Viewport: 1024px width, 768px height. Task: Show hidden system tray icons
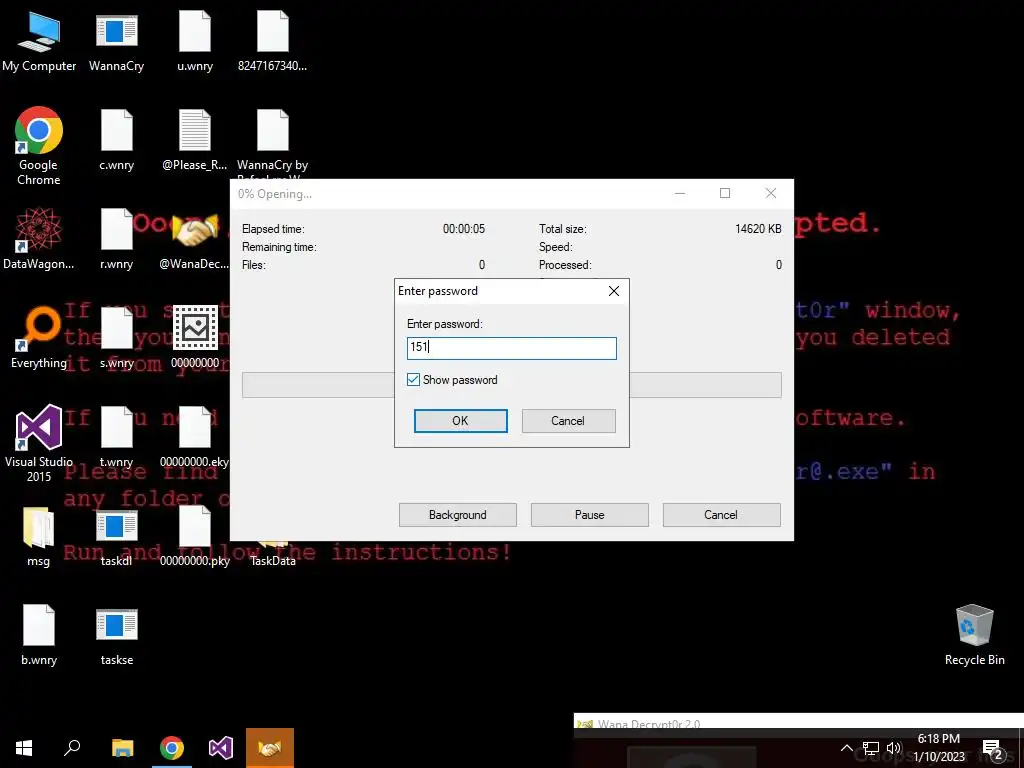coord(846,748)
